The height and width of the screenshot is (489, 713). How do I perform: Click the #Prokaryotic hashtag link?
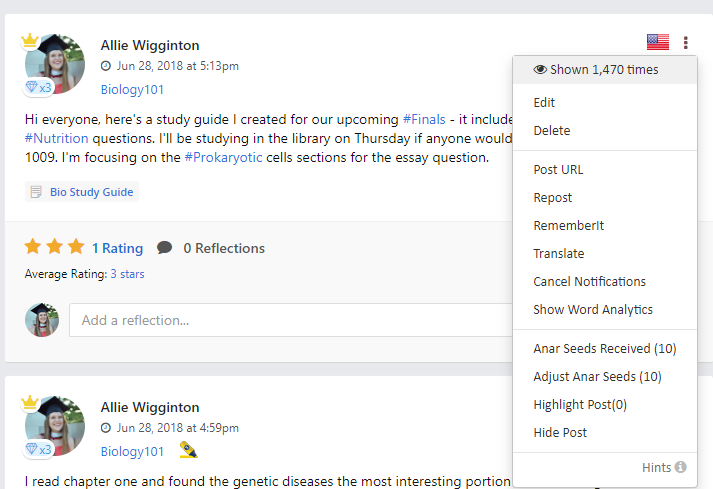point(223,157)
